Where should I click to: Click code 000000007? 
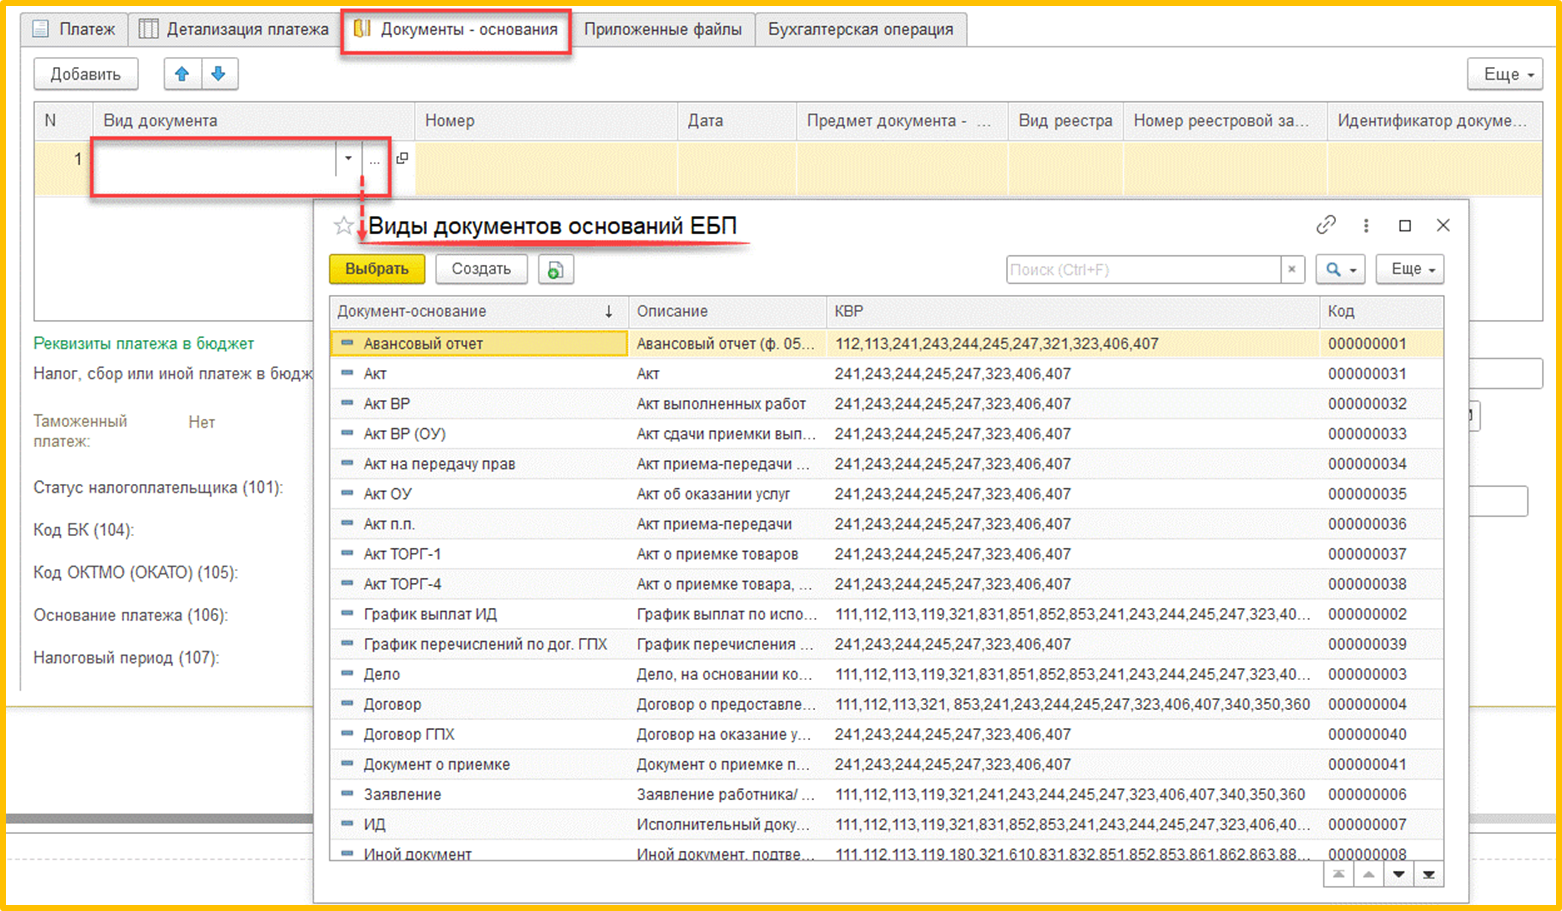click(x=1367, y=824)
